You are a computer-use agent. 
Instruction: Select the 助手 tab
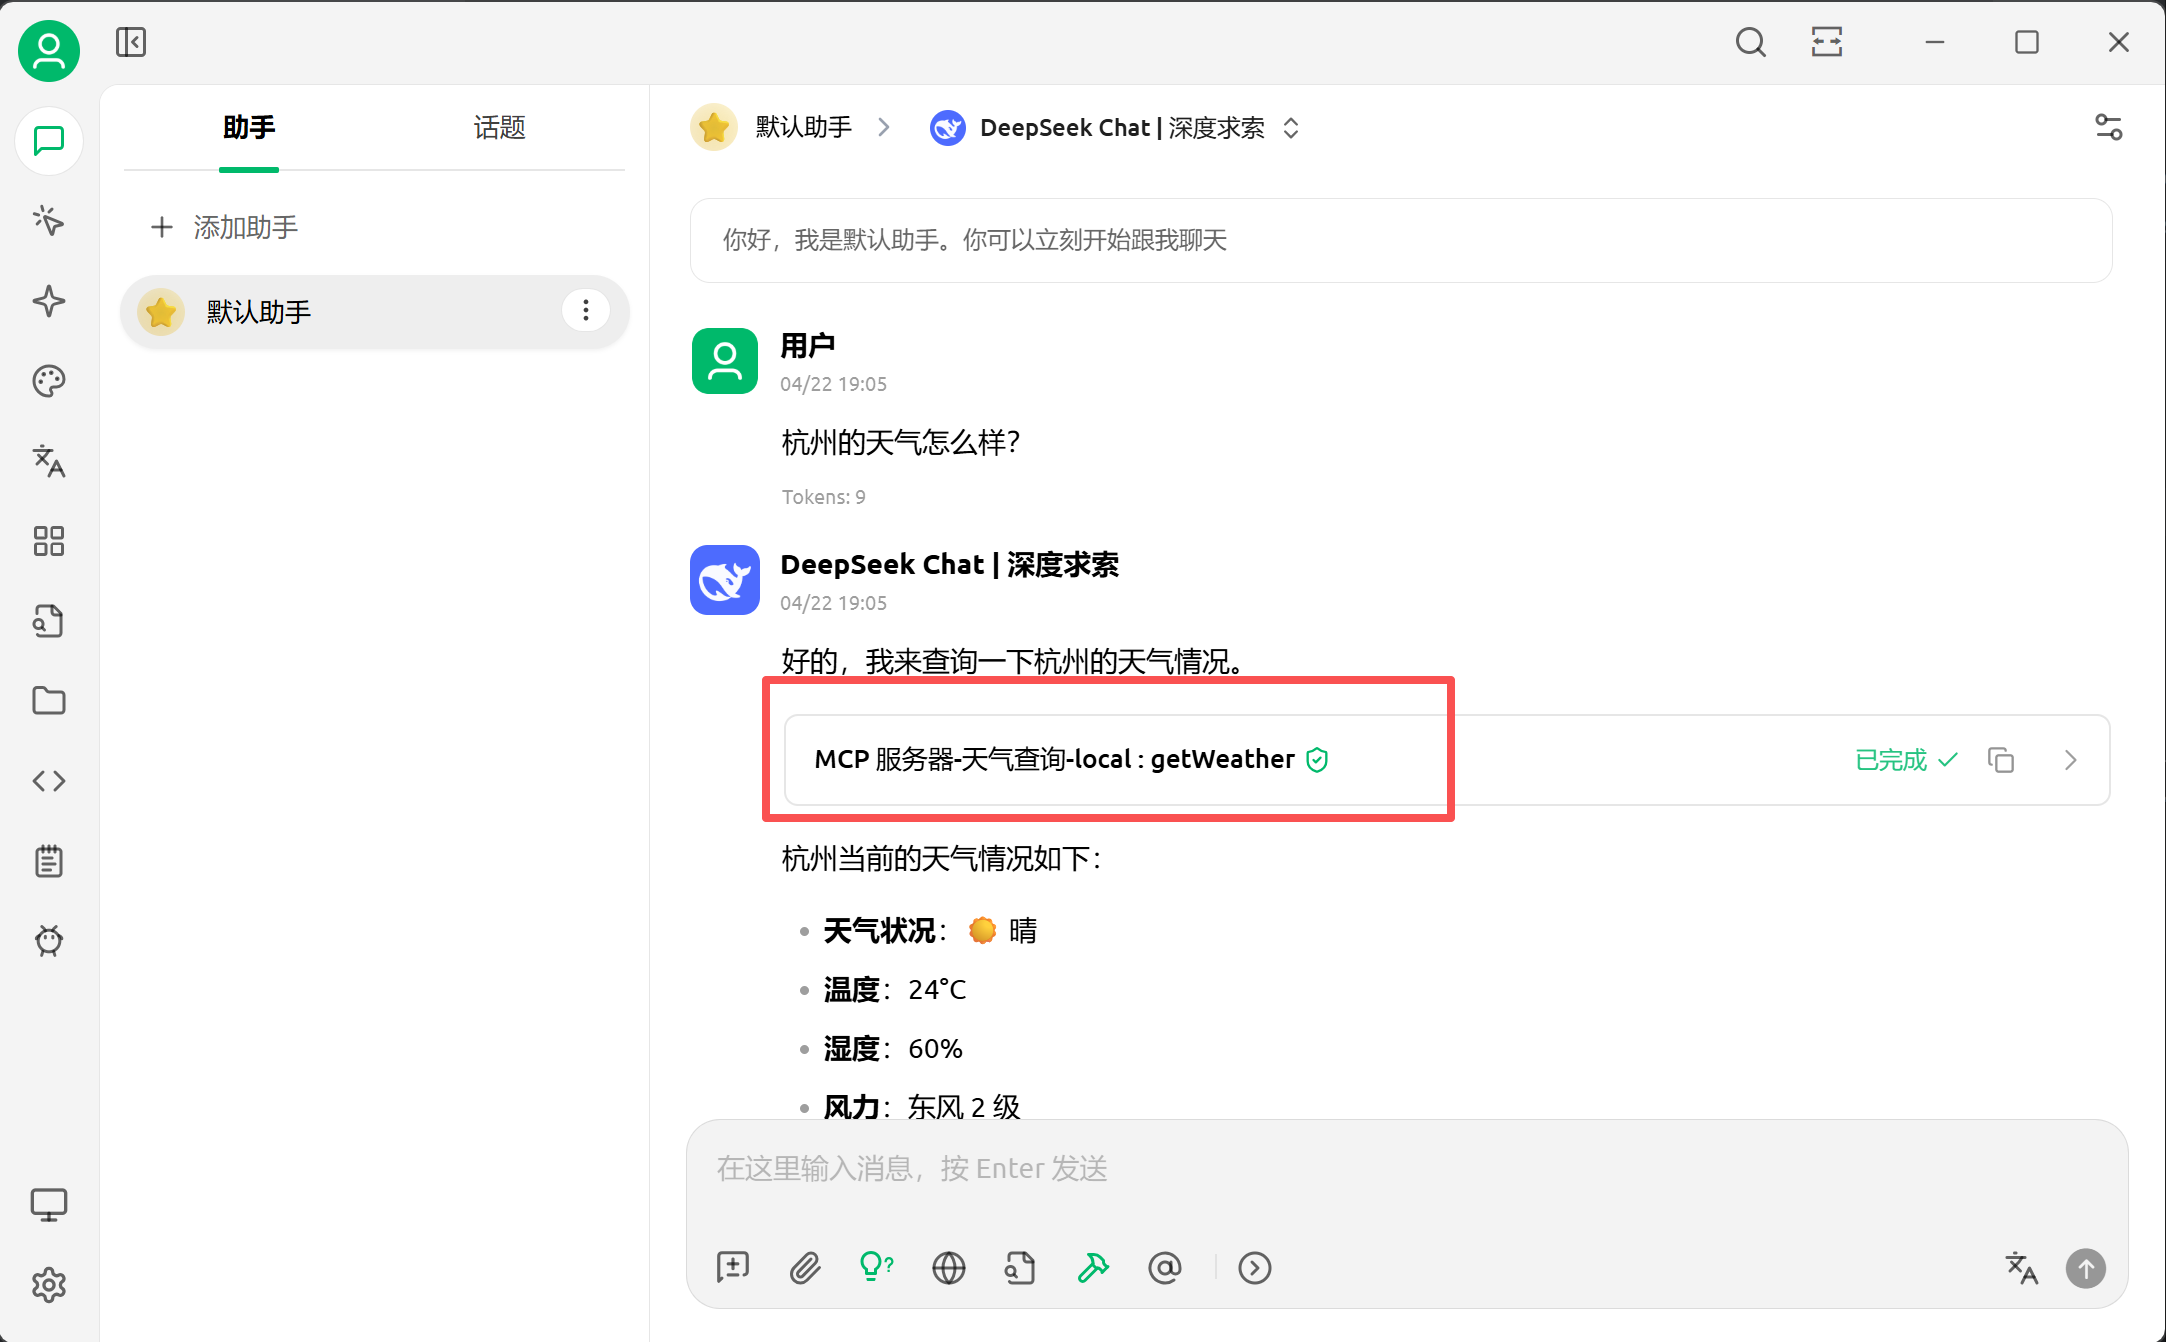click(x=249, y=128)
